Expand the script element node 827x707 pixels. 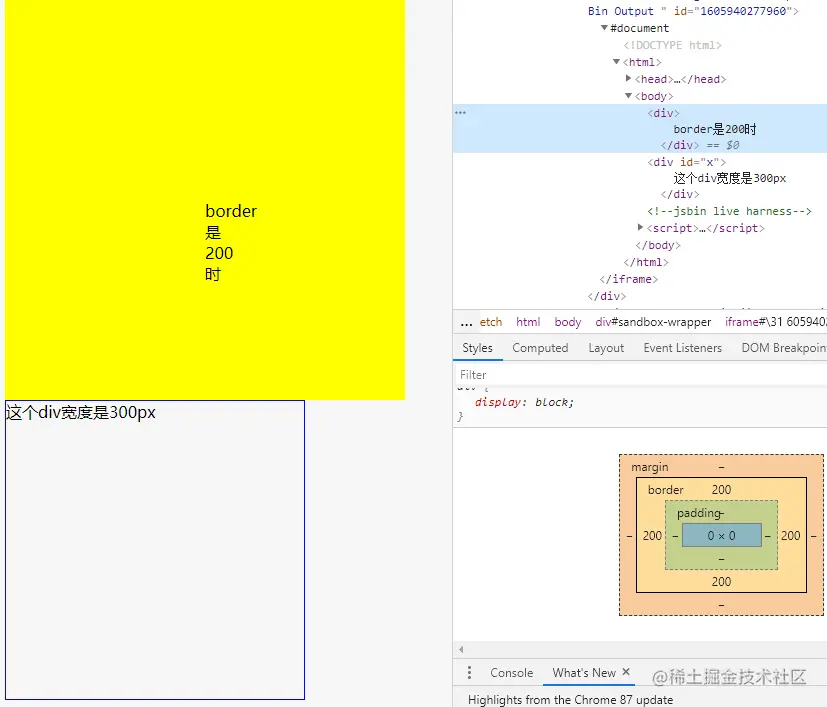[640, 227]
